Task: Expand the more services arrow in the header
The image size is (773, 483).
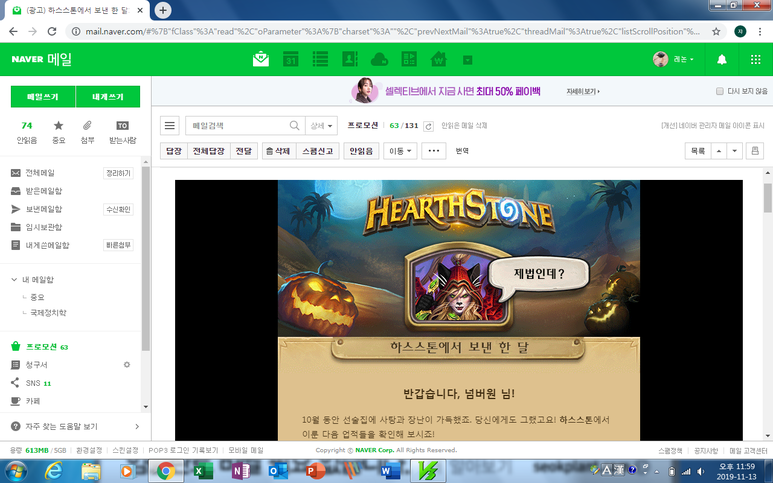Action: (468, 60)
